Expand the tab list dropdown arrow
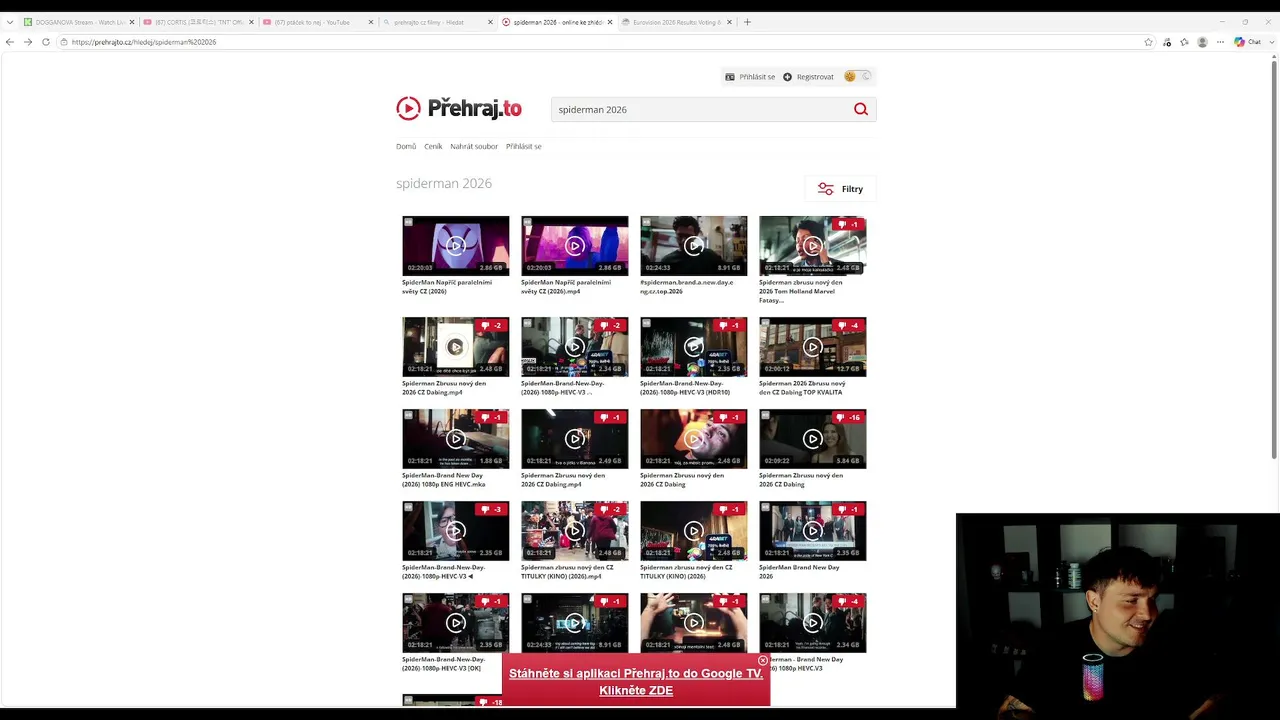Image resolution: width=1280 pixels, height=720 pixels. pos(10,22)
